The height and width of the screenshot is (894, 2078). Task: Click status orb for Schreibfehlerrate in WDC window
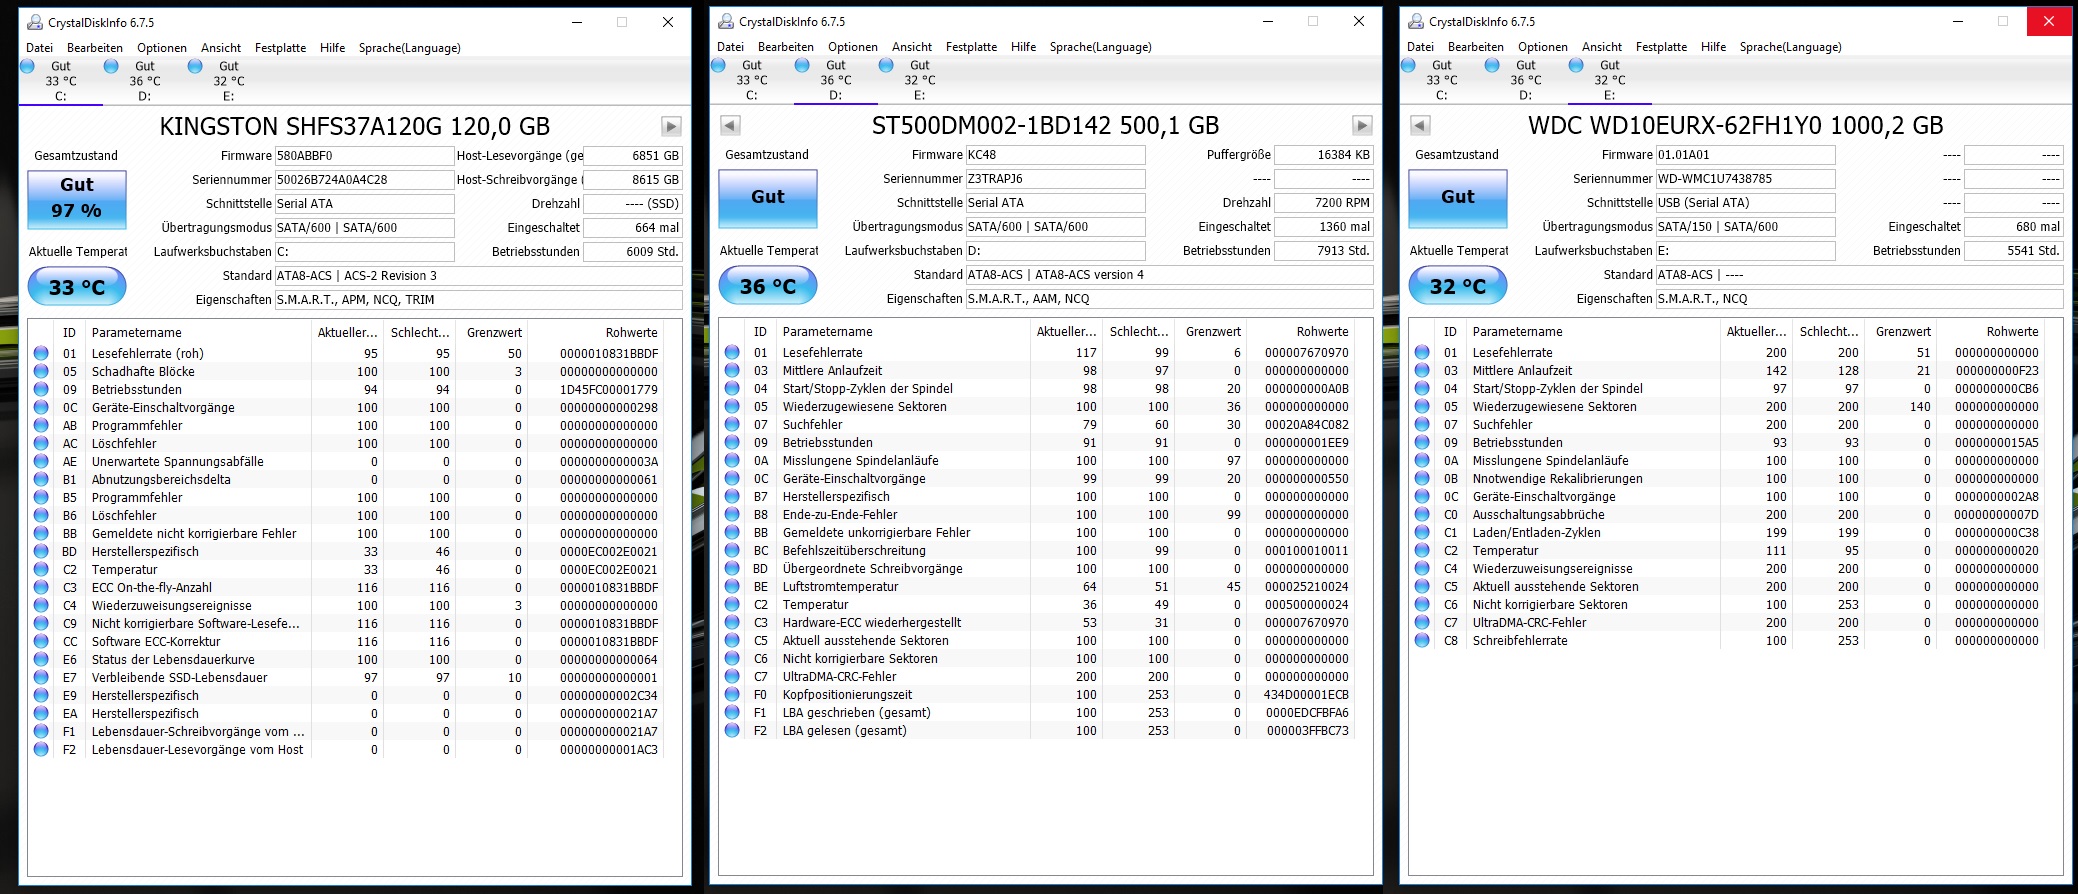click(x=1422, y=640)
